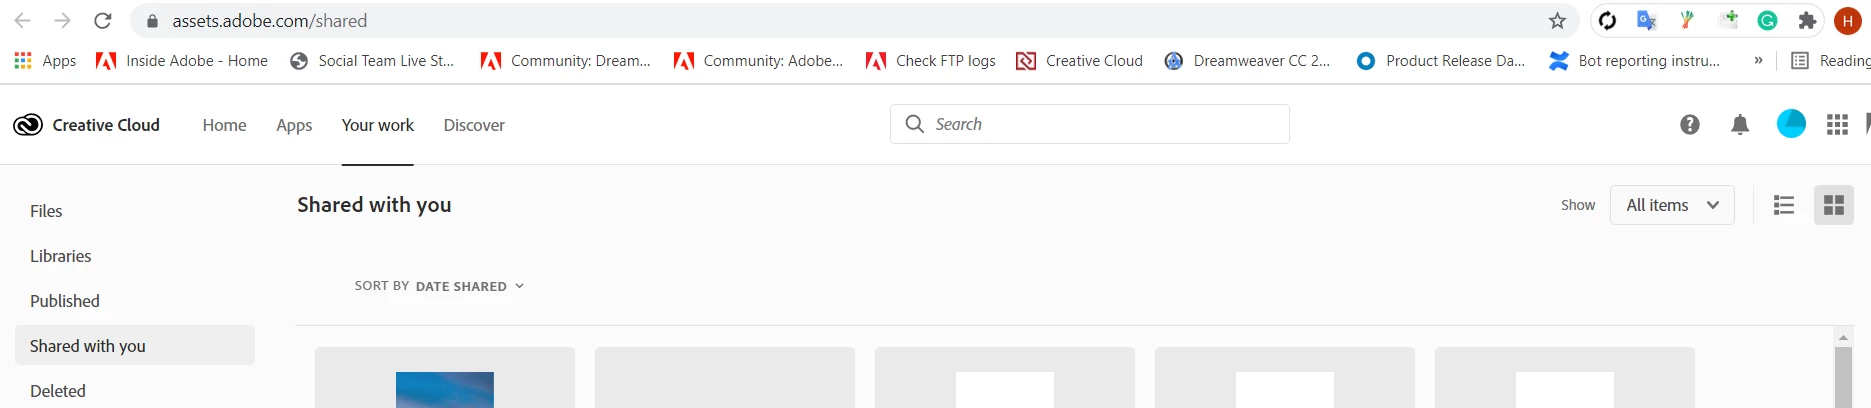
Task: Open Social Team Live St... bookmark
Action: tap(372, 61)
